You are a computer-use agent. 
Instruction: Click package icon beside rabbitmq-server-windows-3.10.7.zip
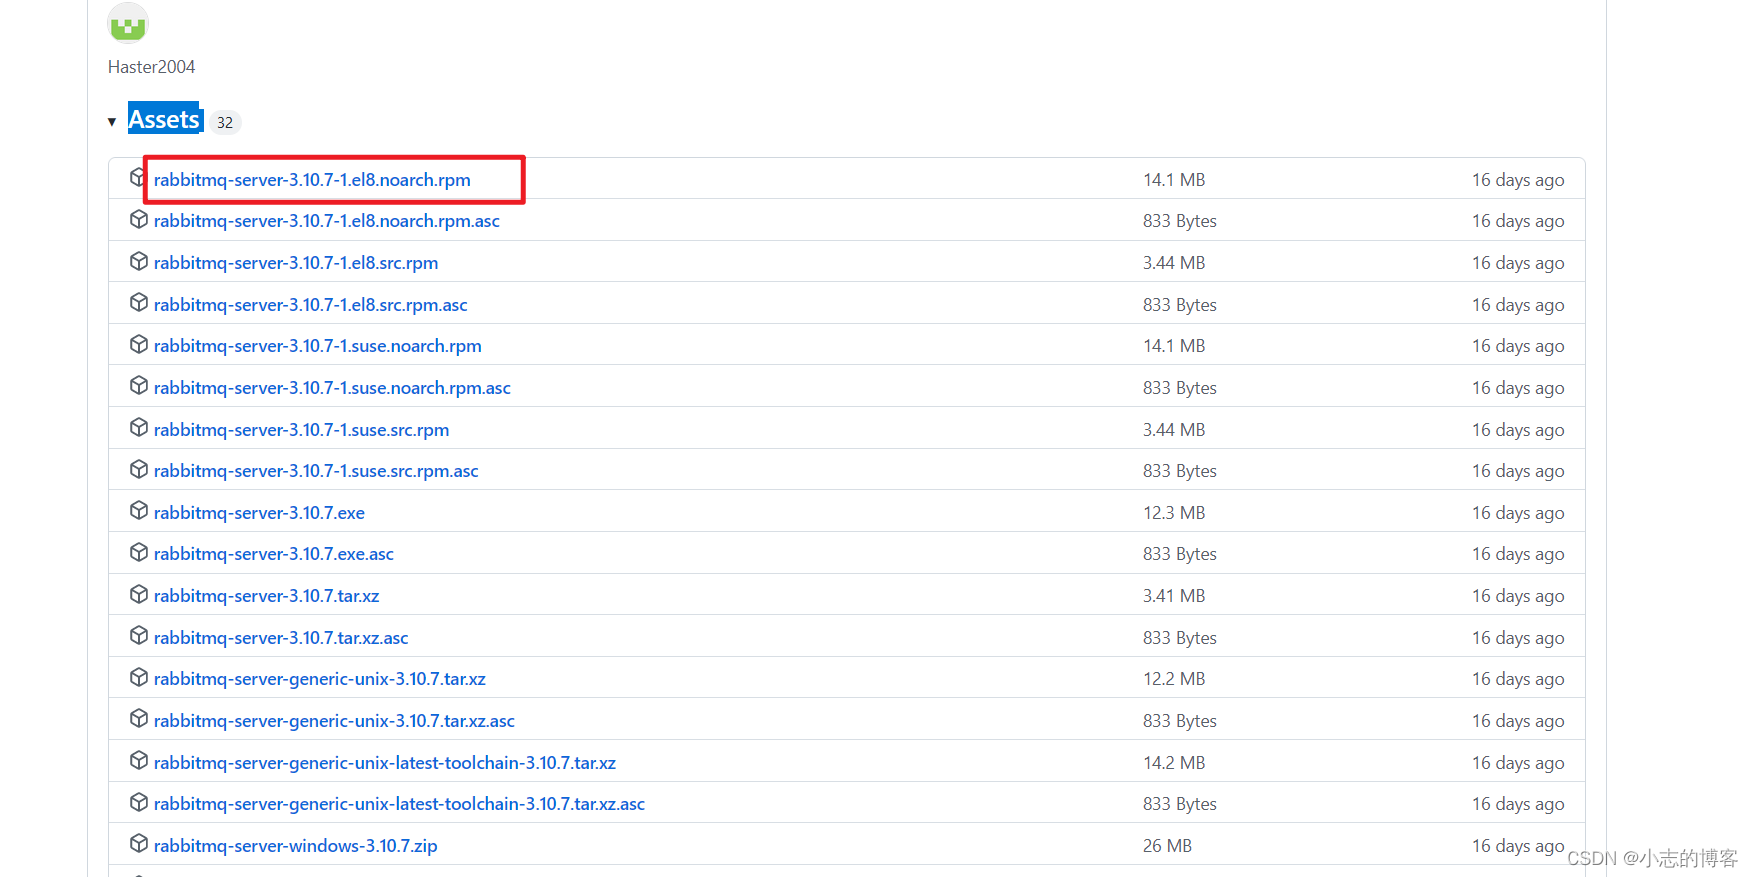[139, 844]
